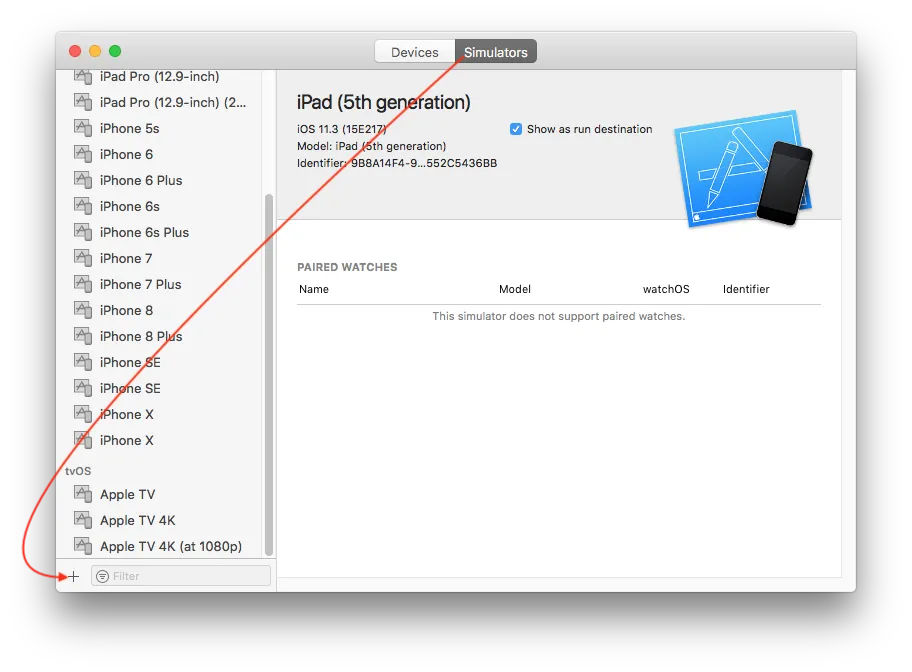Click the simulator icon beside iPhone 6s
This screenshot has height=672, width=912.
[83, 206]
